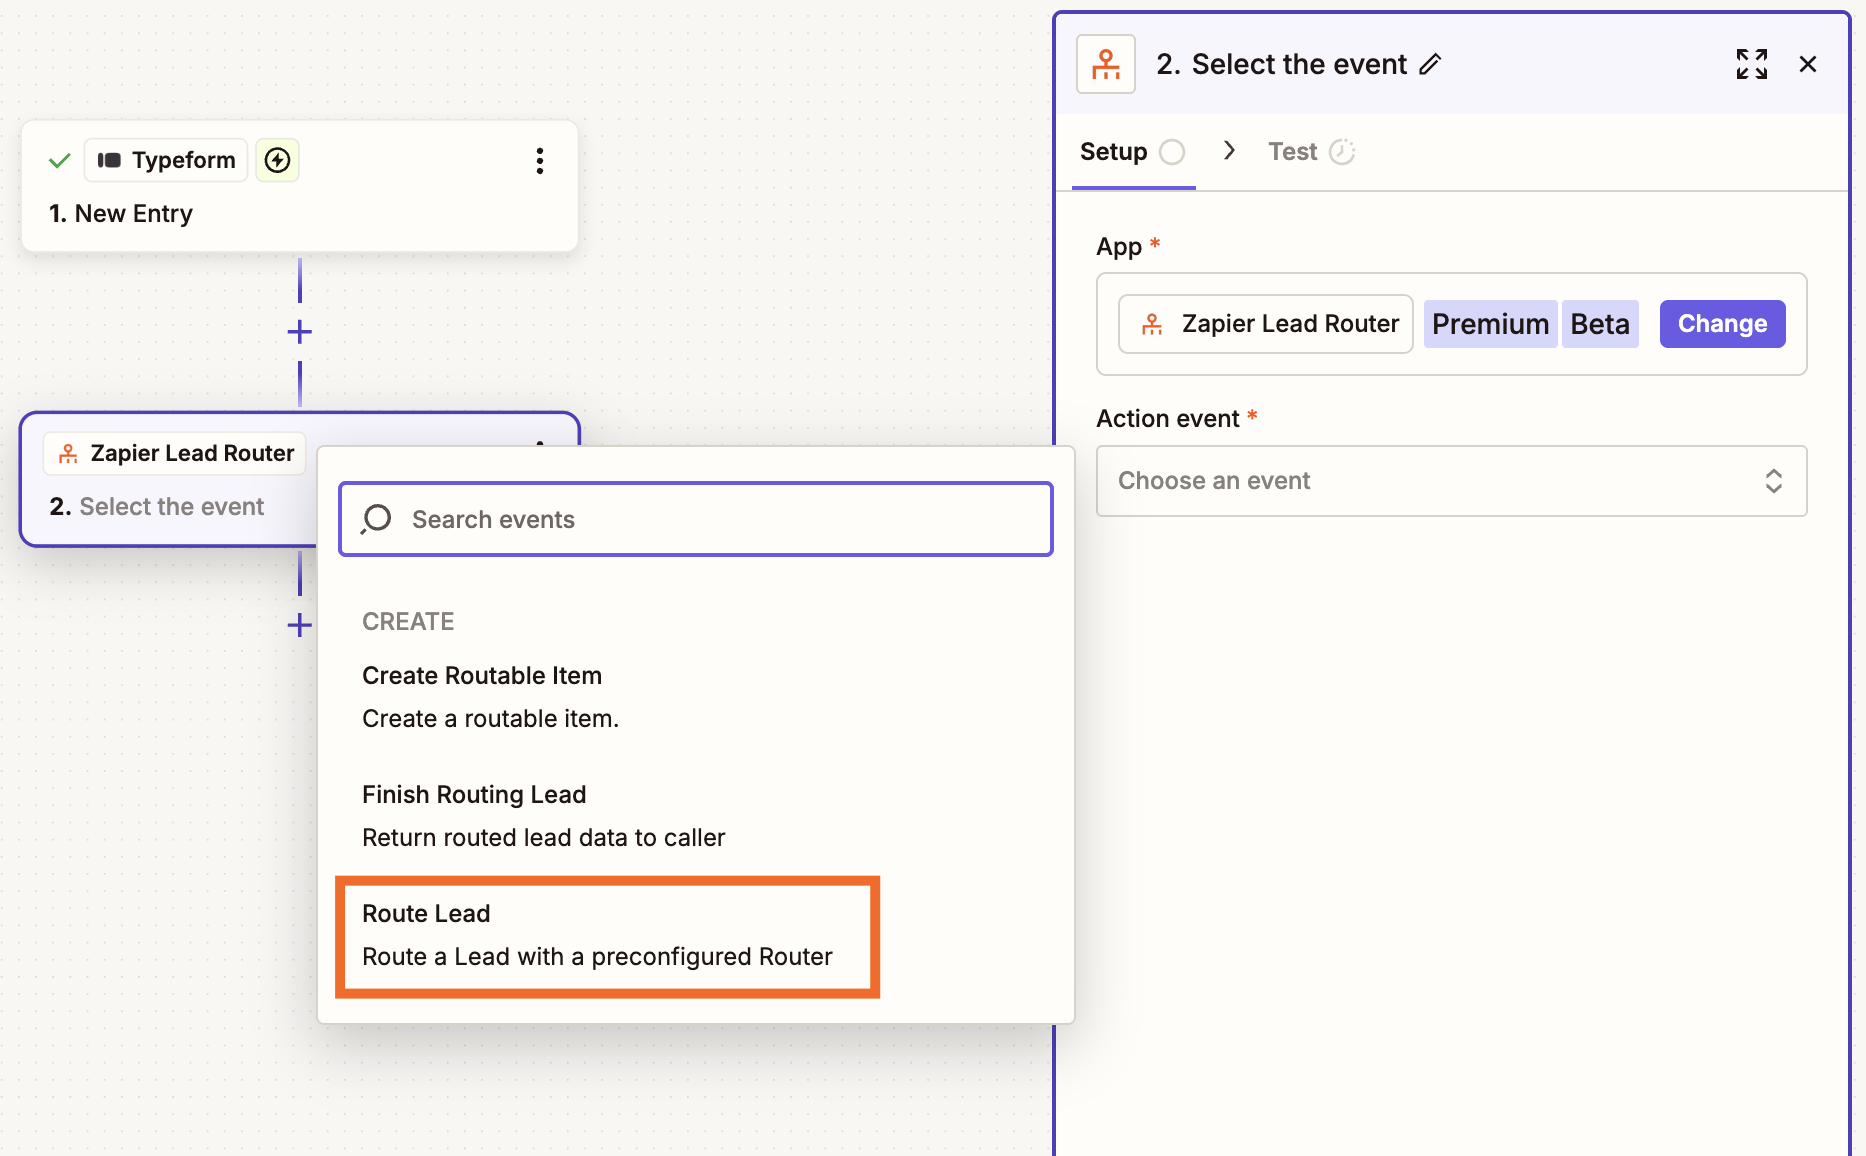Click the Beta badge
This screenshot has height=1156, width=1866.
(1600, 324)
